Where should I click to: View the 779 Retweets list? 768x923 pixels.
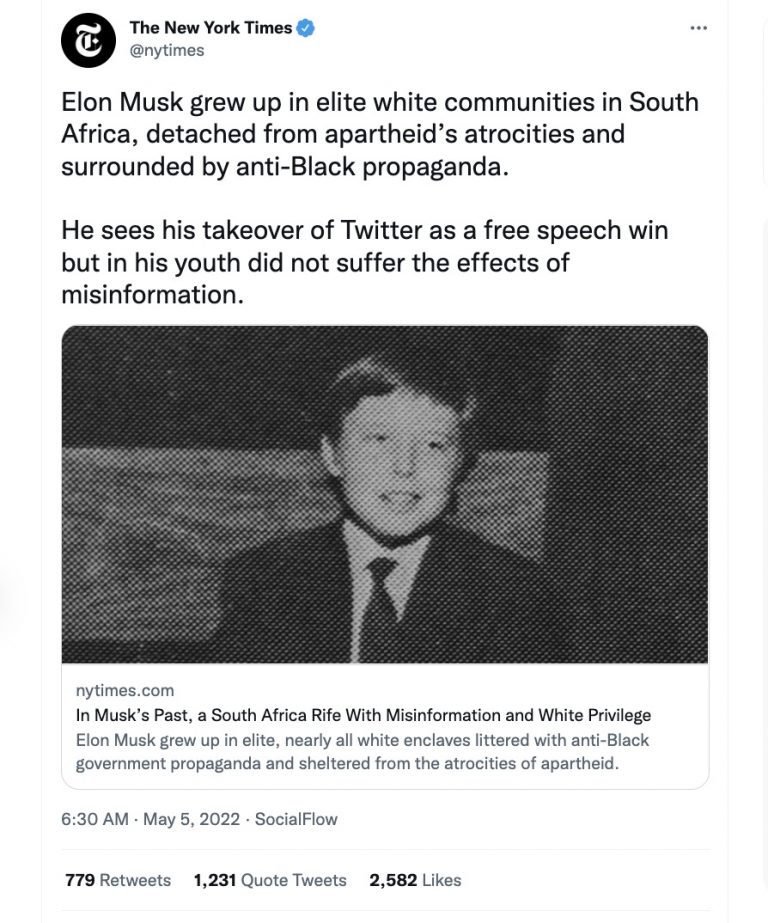coord(118,880)
